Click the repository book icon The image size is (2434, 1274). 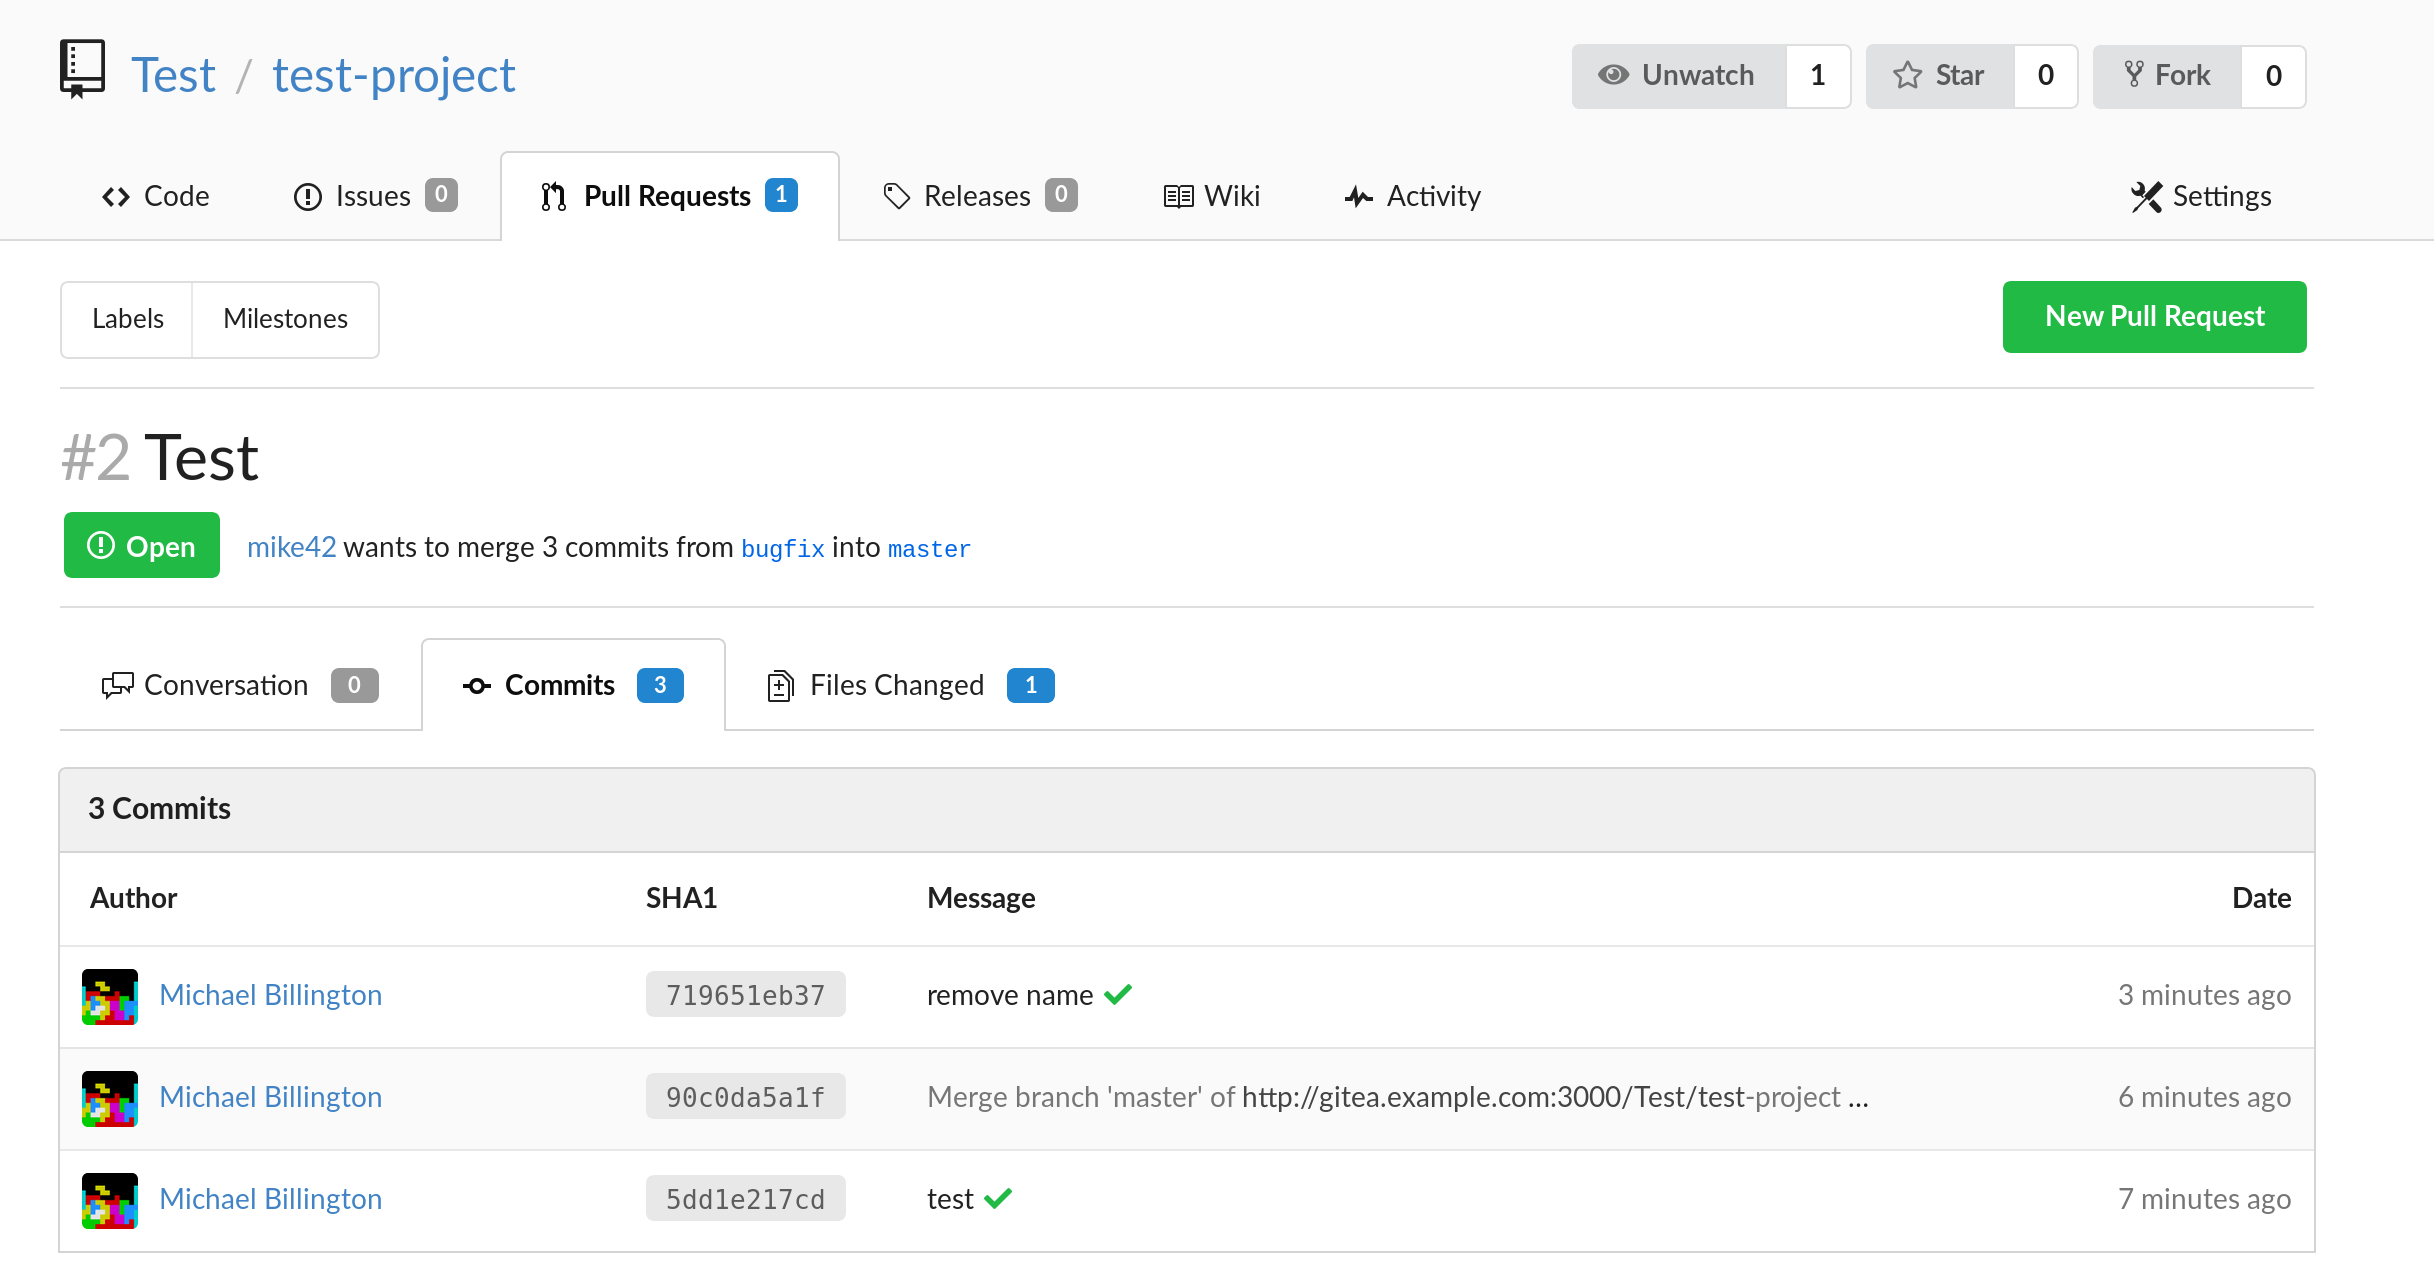pos(82,69)
